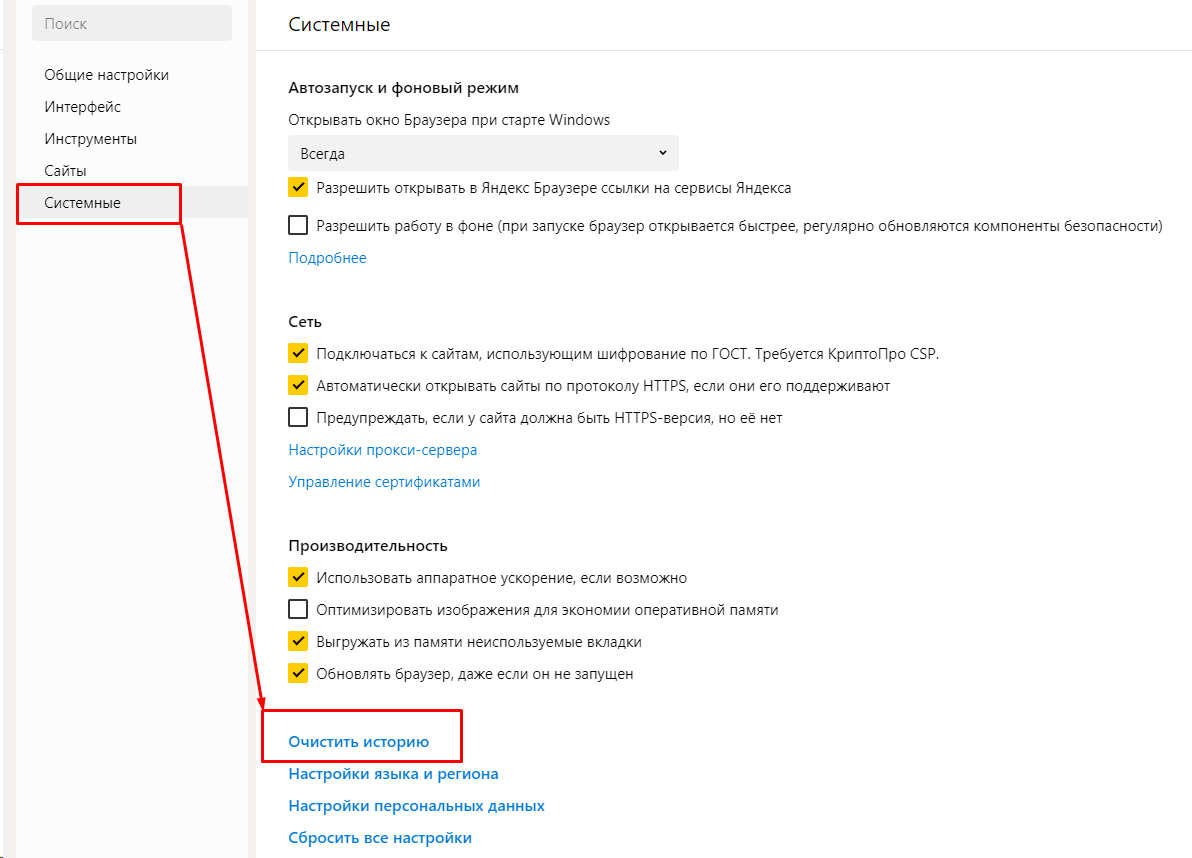Disable automatic HTTPS opening checkbox
Viewport: 1192px width, 858px height.
point(298,385)
